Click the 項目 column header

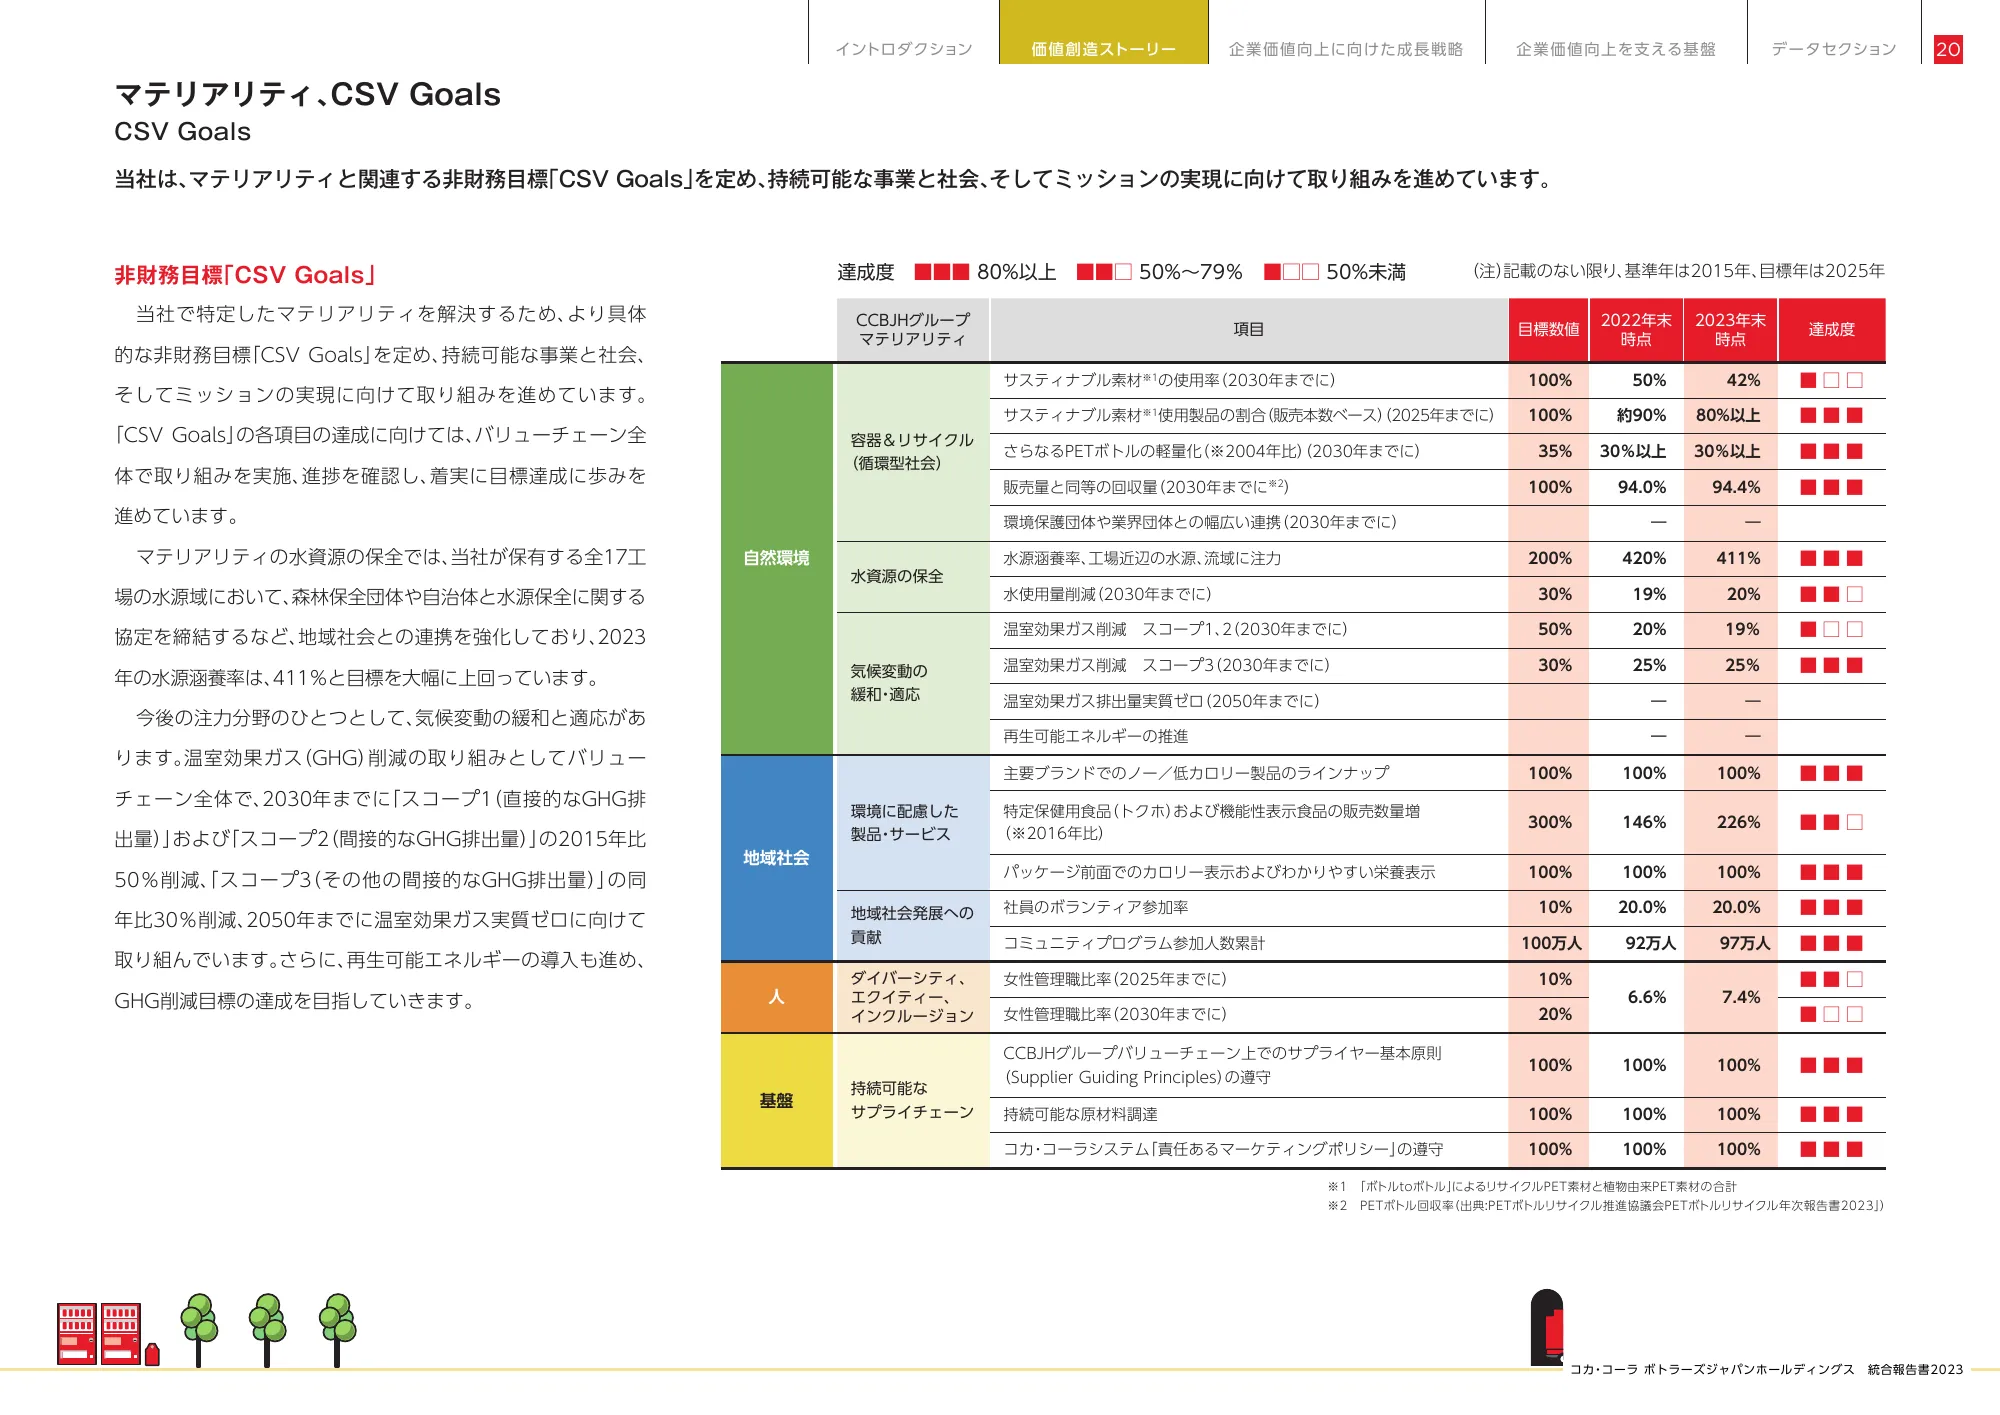(x=1249, y=329)
